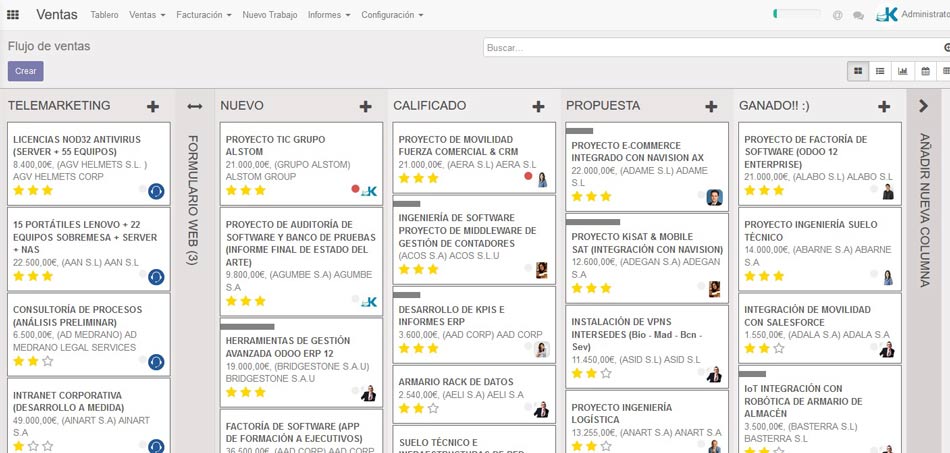The width and height of the screenshot is (950, 453).
Task: Click the TELEMARKETING column title
Action: tap(59, 106)
